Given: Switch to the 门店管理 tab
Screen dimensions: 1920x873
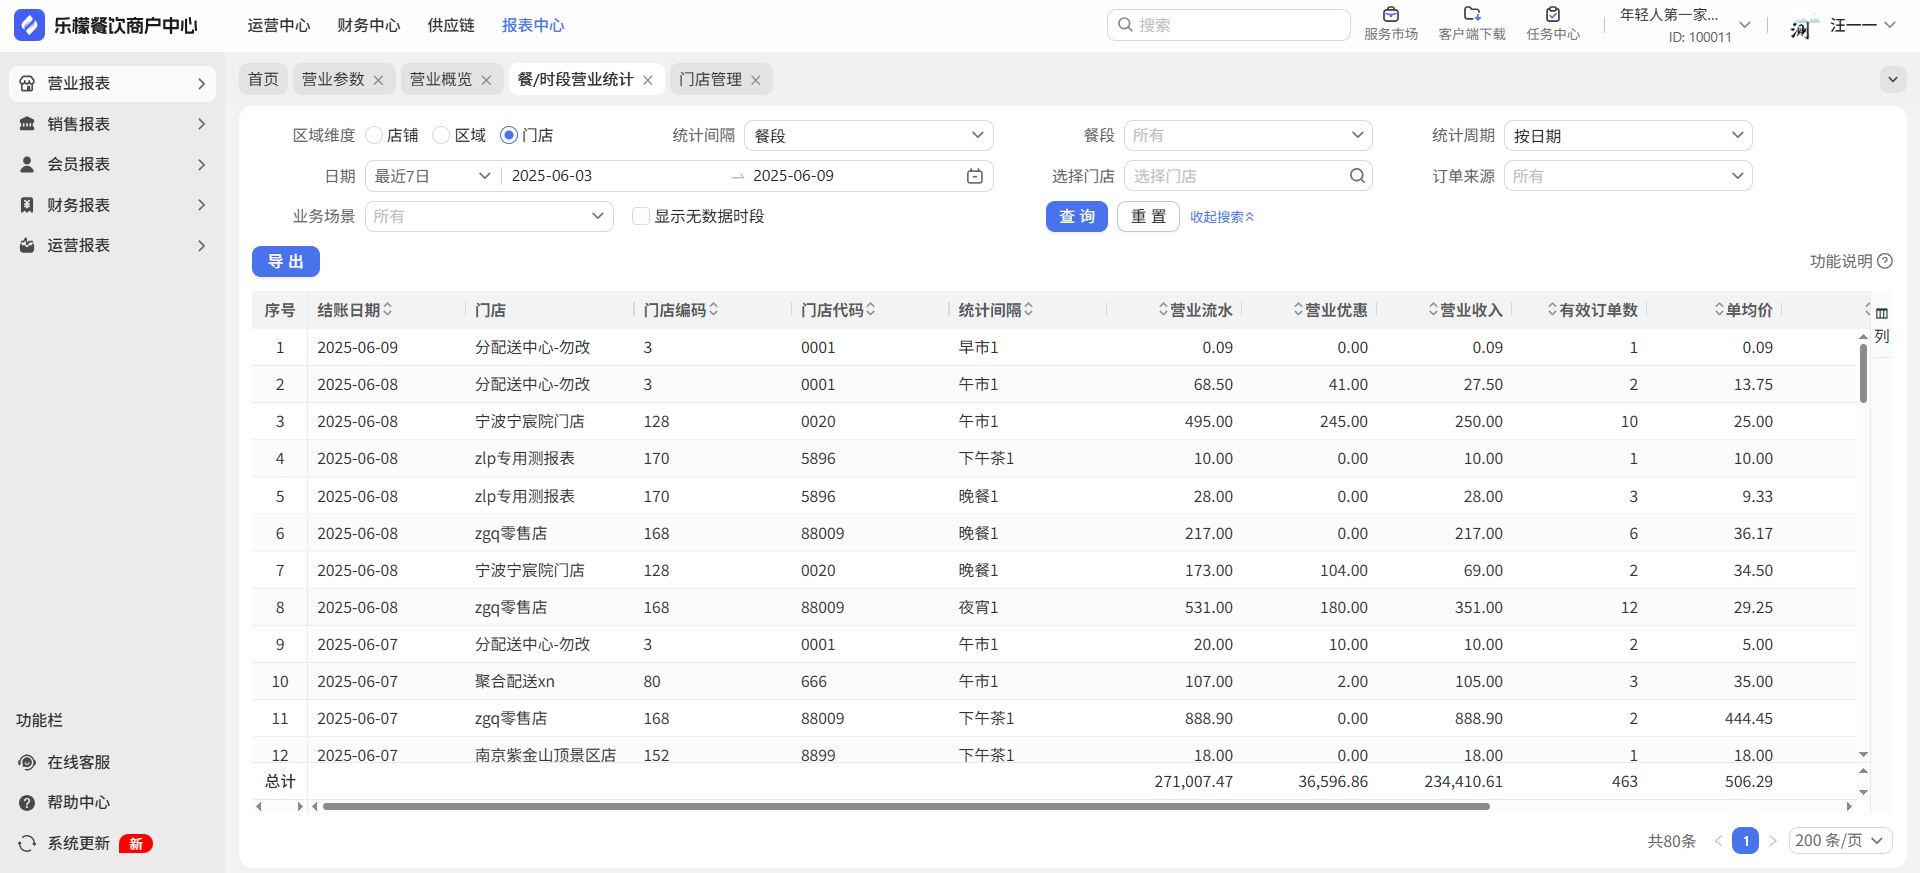Looking at the screenshot, I should [x=710, y=79].
